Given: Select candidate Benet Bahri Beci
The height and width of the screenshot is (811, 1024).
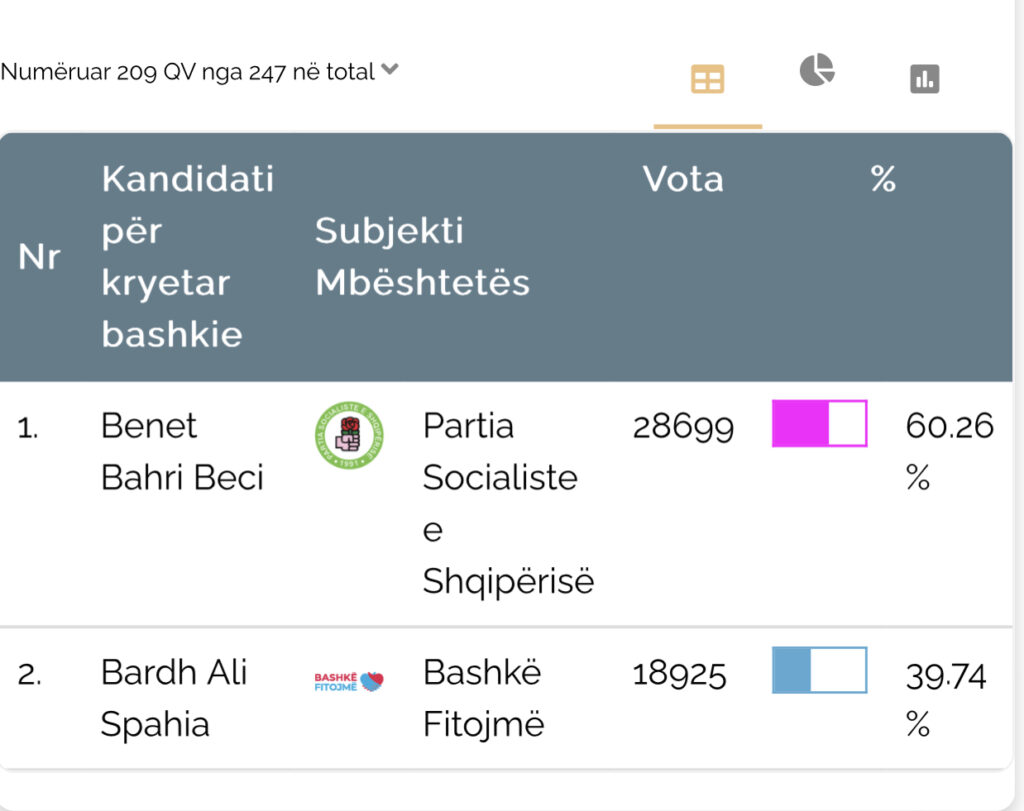Looking at the screenshot, I should [181, 451].
